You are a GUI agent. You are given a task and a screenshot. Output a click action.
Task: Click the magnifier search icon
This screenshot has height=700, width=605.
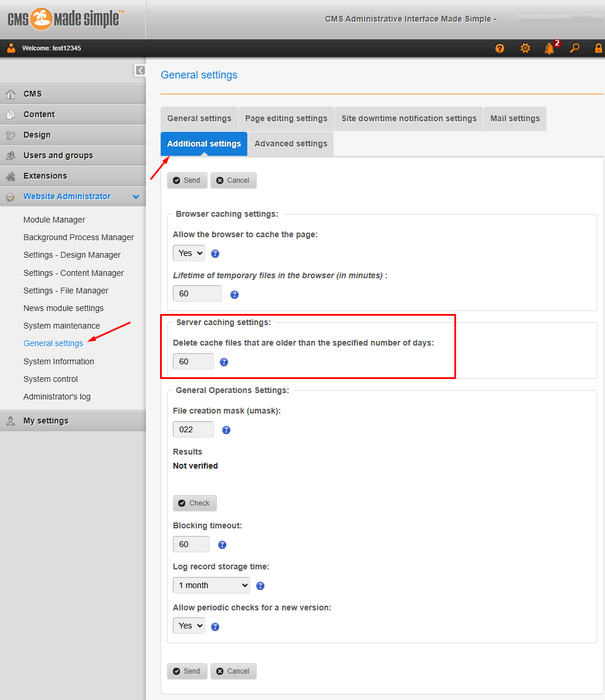point(573,48)
